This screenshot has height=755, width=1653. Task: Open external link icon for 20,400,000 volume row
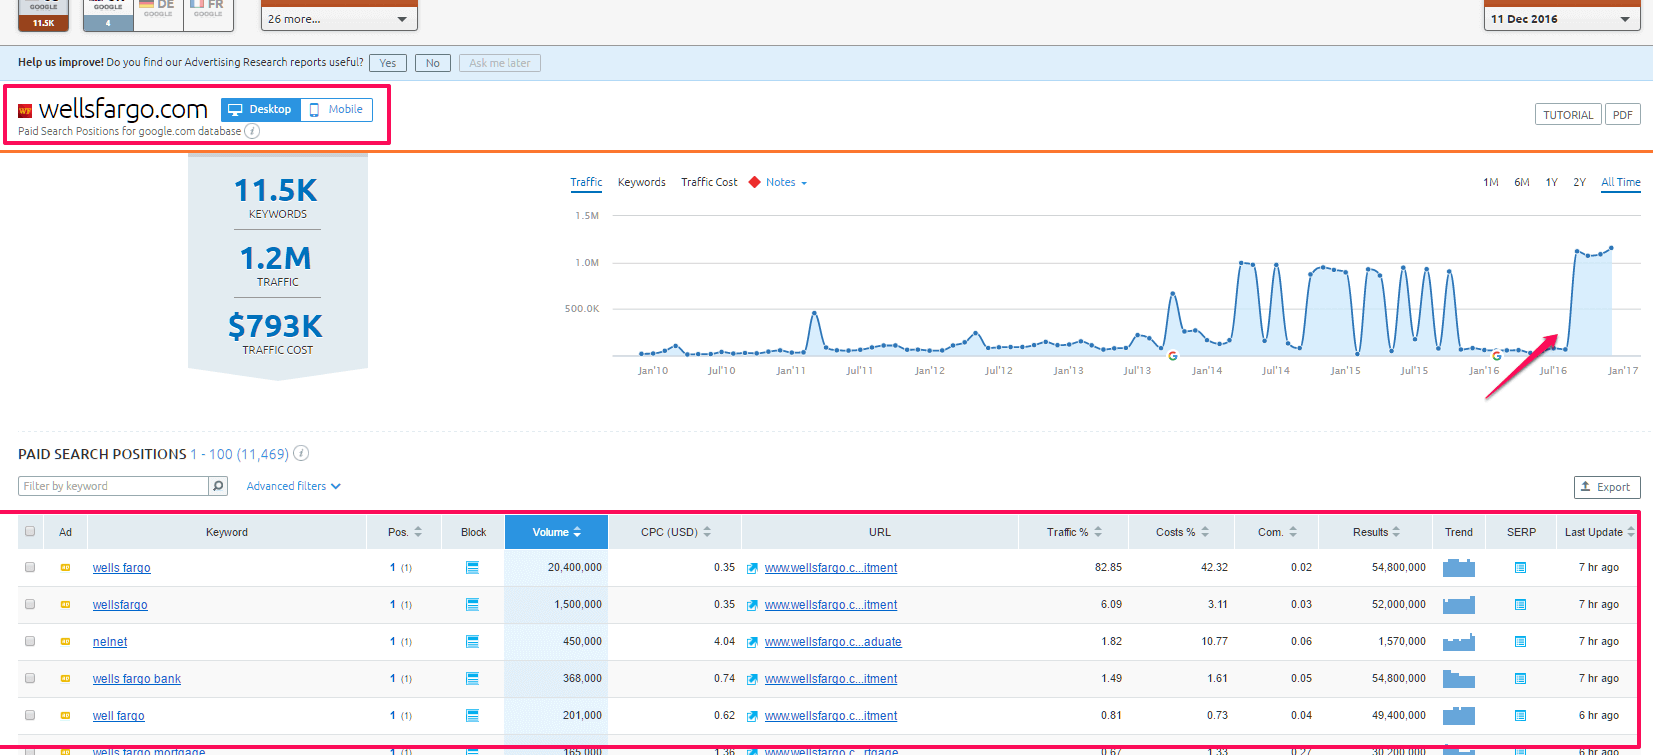coord(752,568)
